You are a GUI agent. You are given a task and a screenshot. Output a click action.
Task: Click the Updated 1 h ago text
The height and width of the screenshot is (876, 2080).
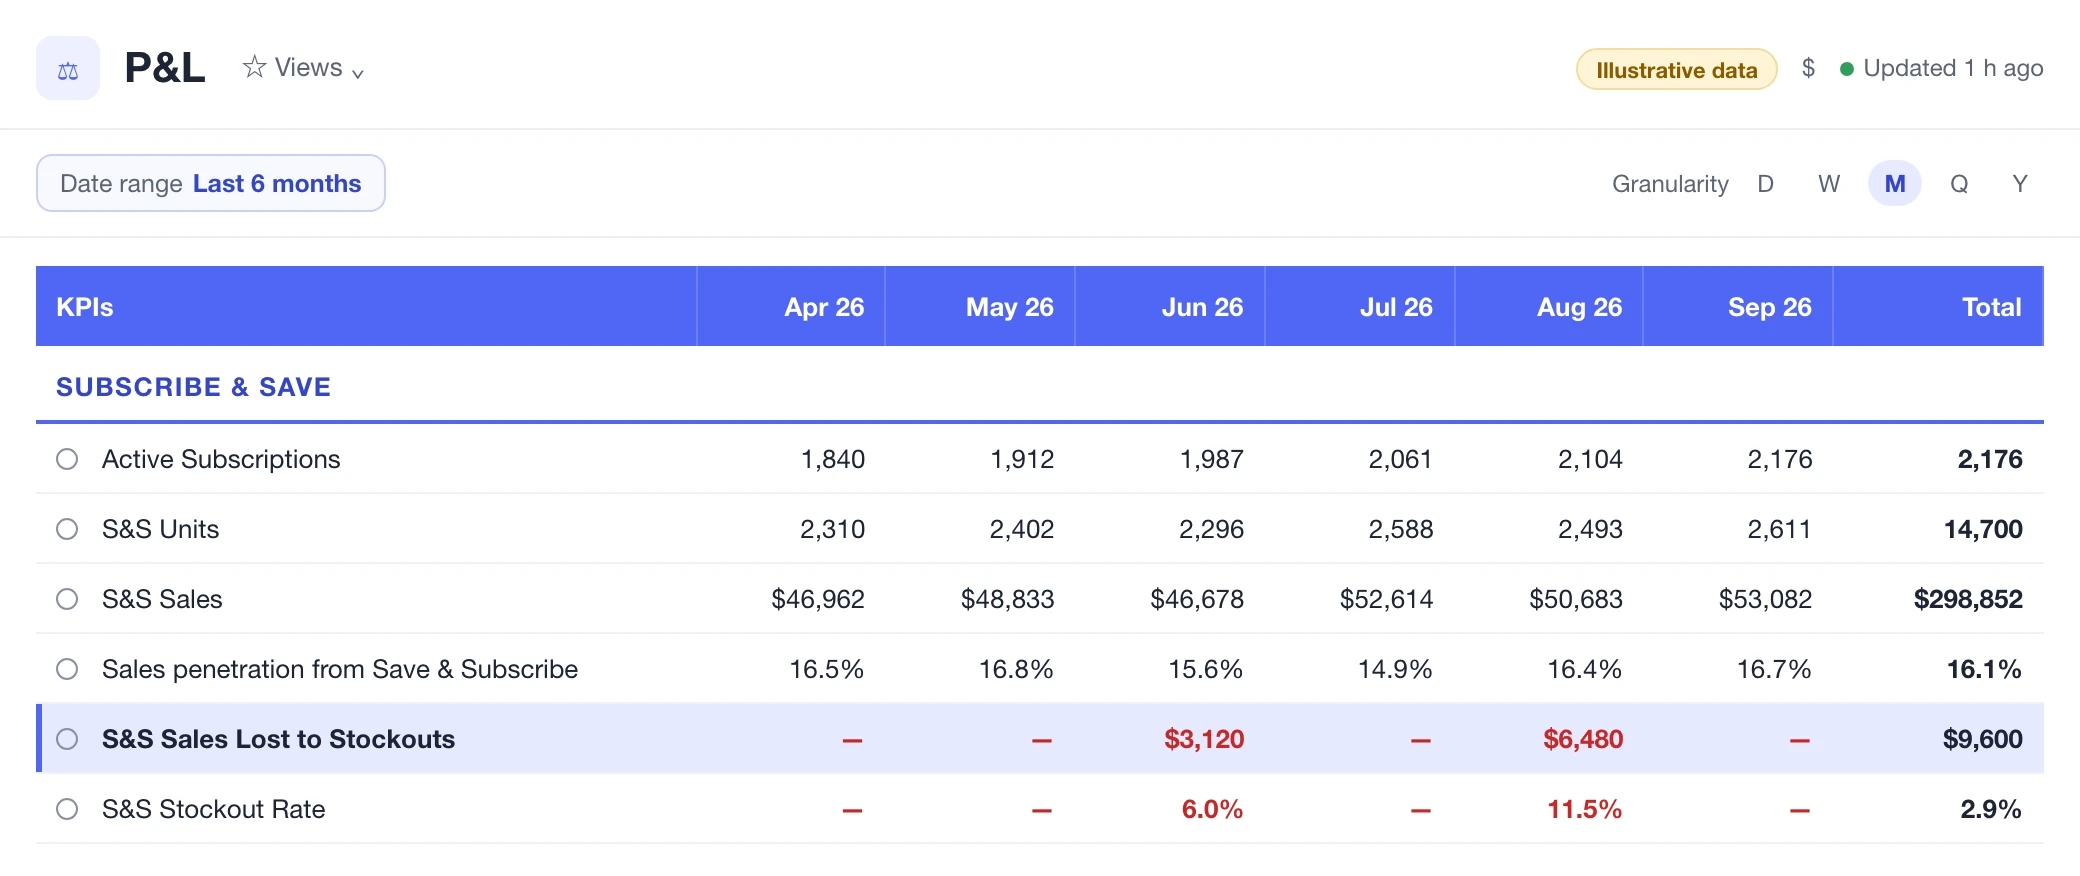pos(1953,68)
